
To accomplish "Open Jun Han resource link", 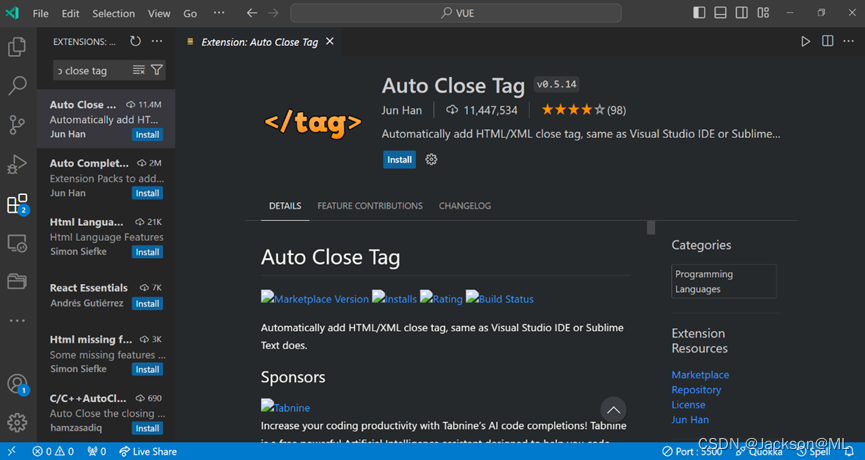I will [x=690, y=419].
